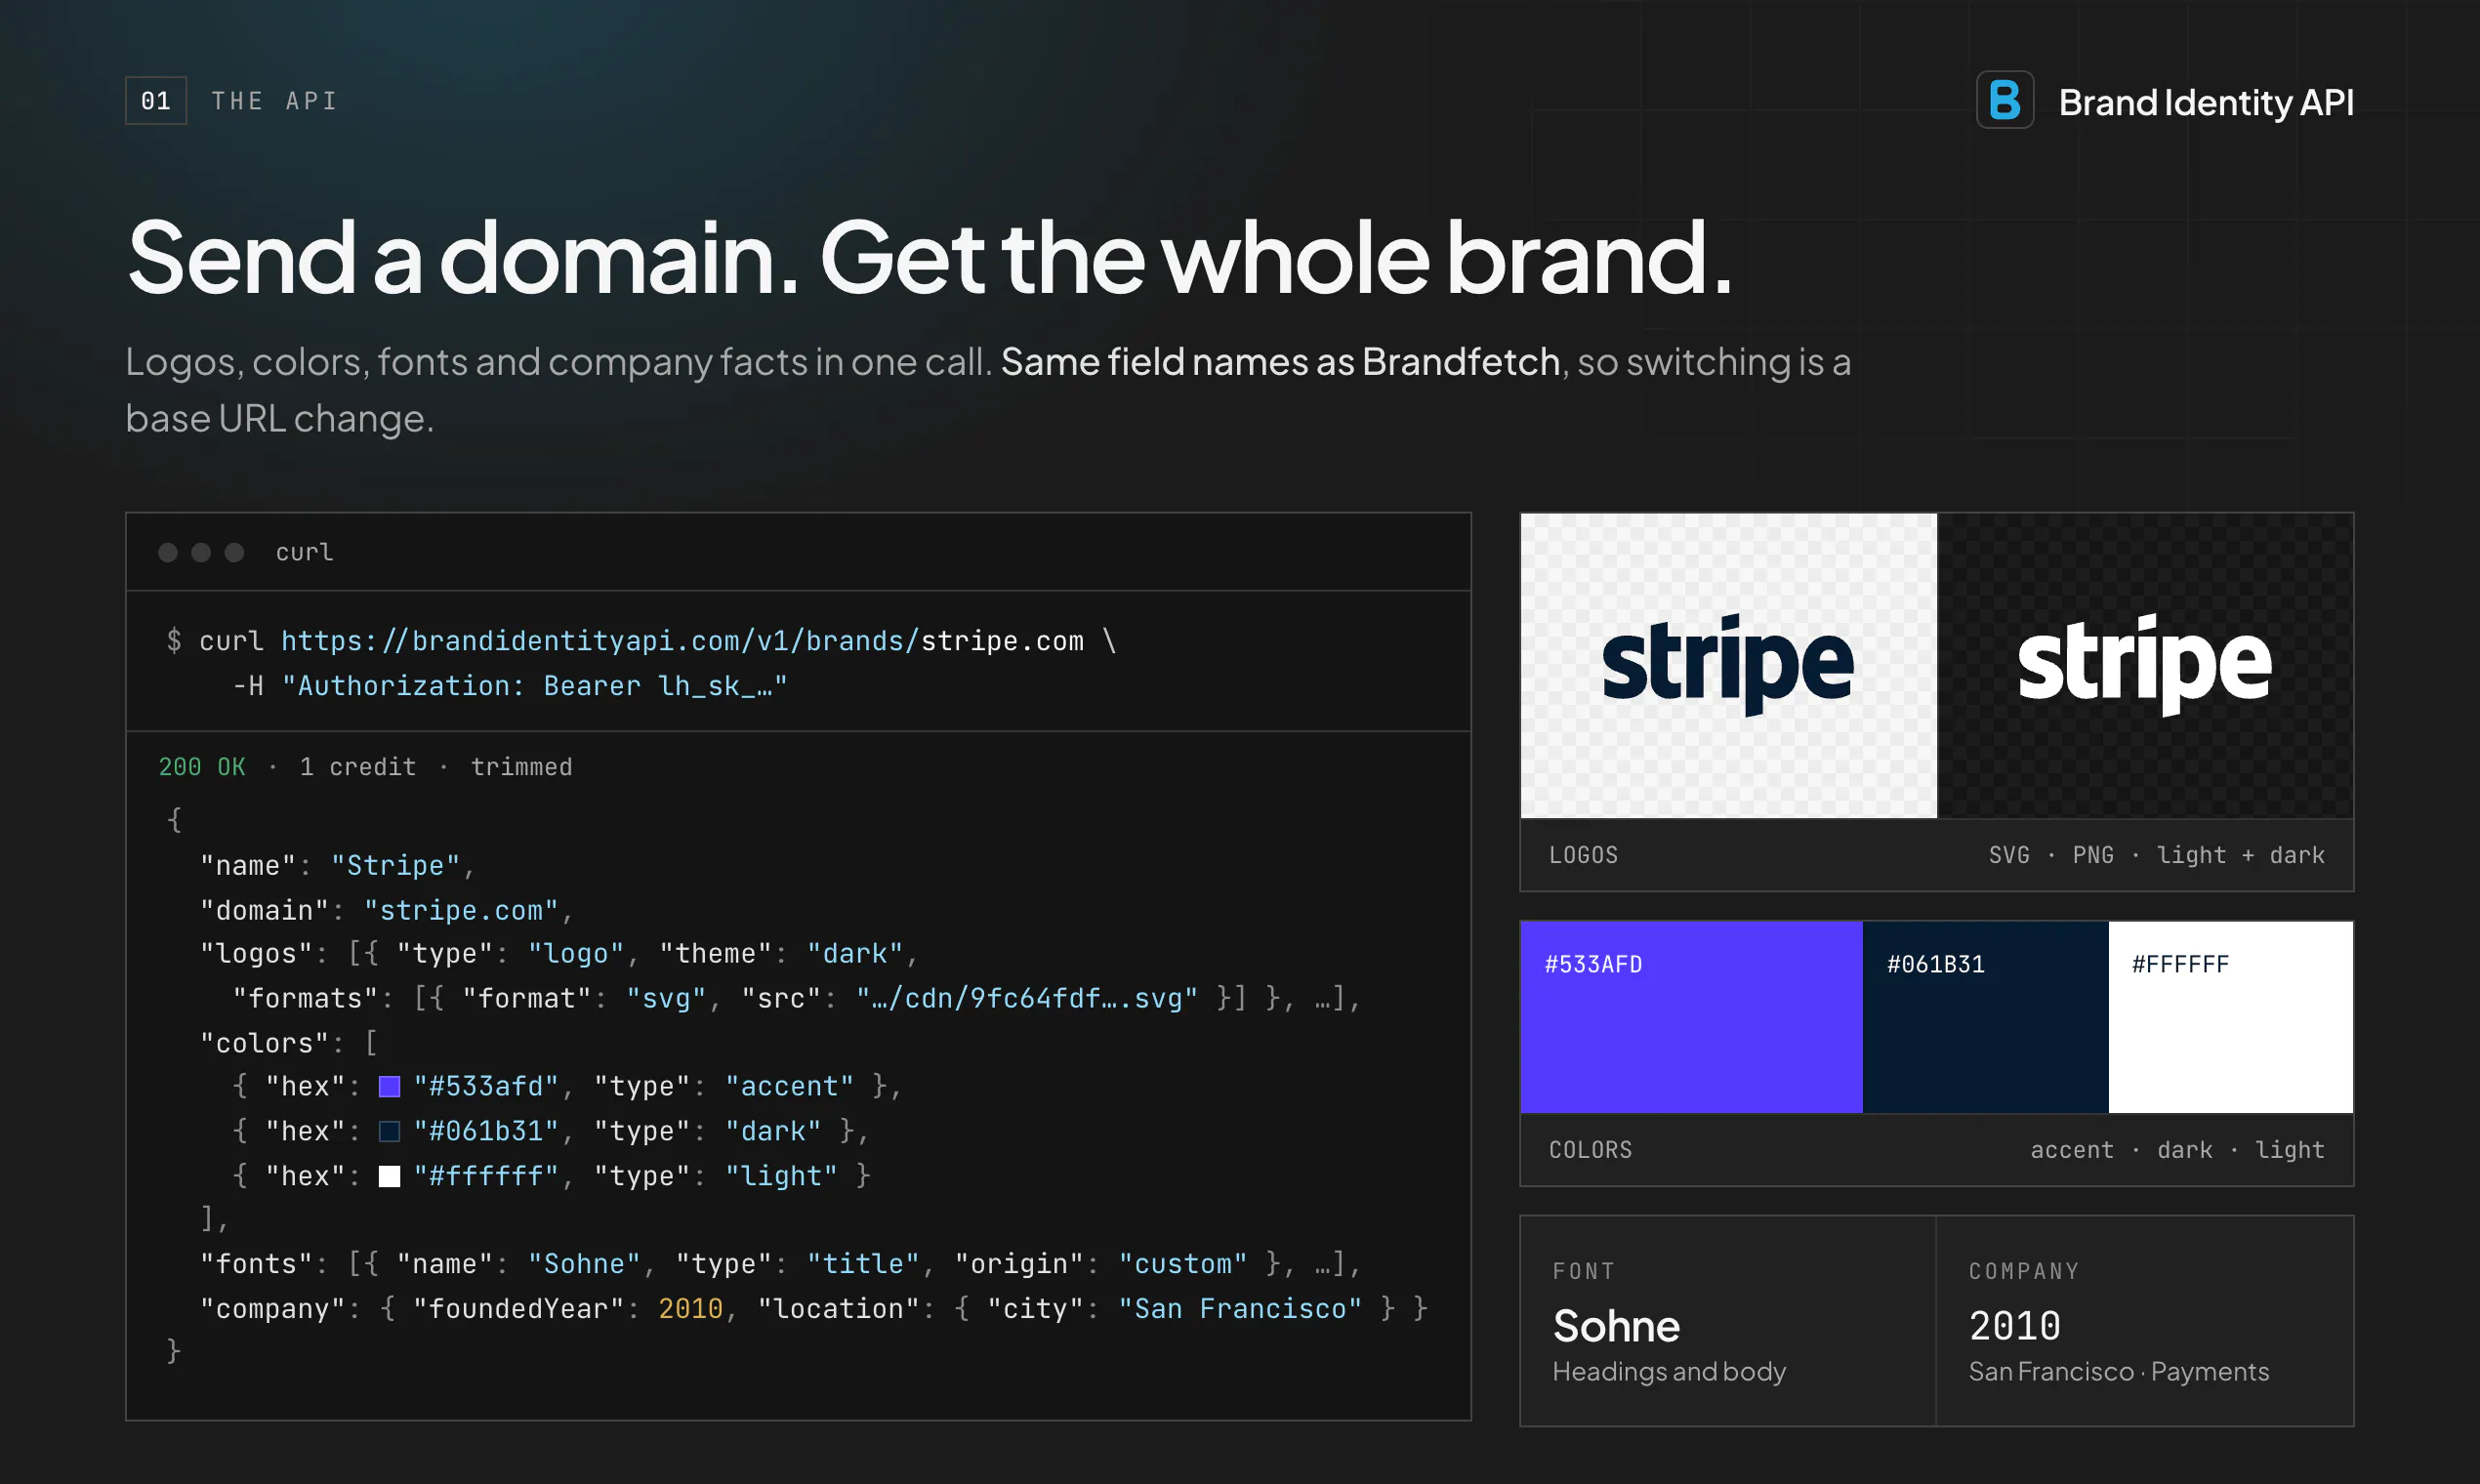The image size is (2480, 1484).
Task: Click the "Stripe" name value in JSON
Action: (x=395, y=865)
